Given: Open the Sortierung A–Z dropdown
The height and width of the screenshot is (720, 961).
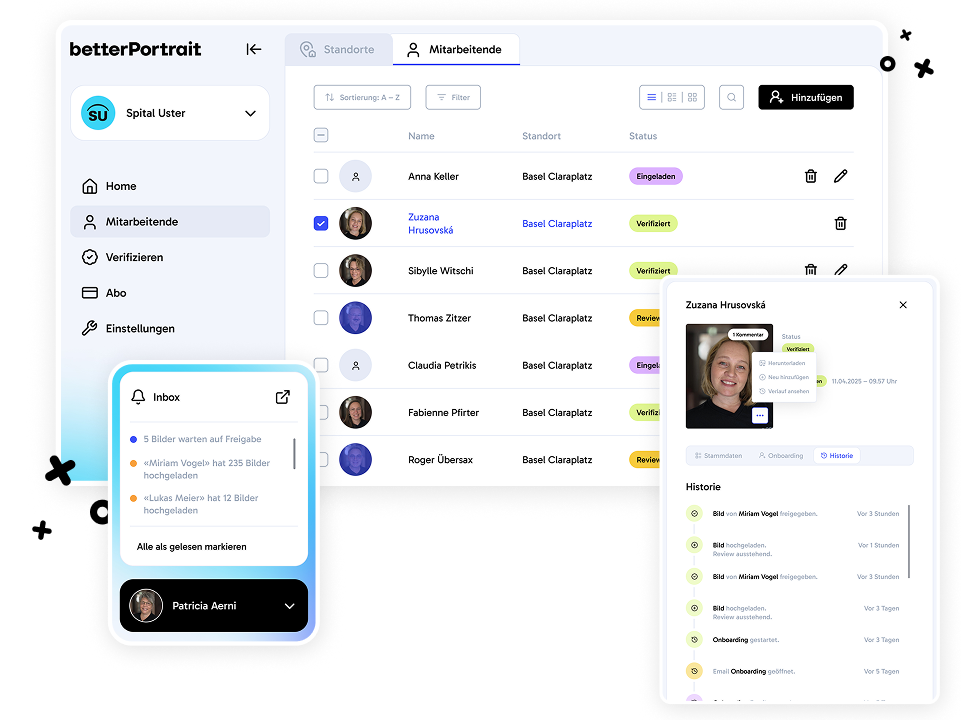Looking at the screenshot, I should point(362,97).
